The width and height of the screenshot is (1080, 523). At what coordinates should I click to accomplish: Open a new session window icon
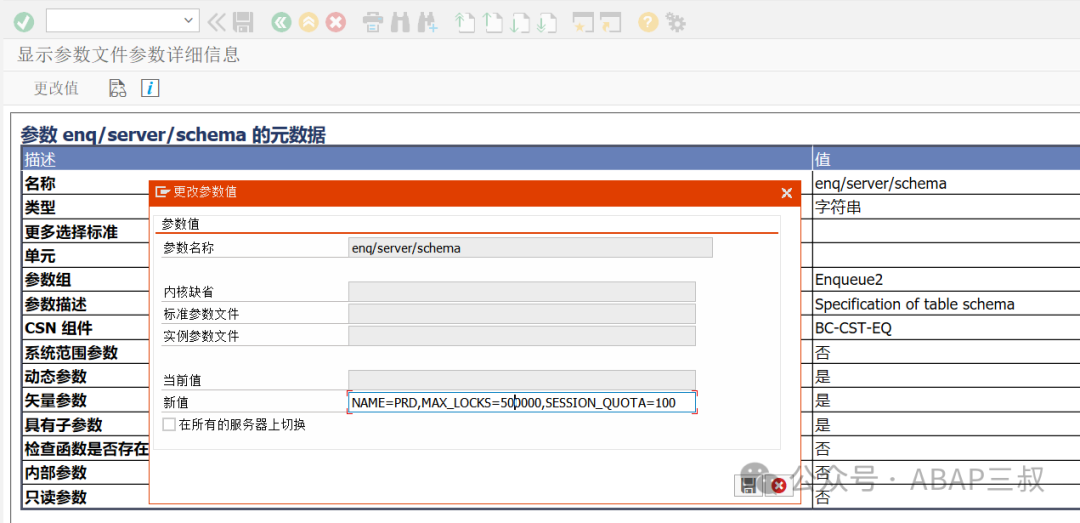(x=583, y=23)
